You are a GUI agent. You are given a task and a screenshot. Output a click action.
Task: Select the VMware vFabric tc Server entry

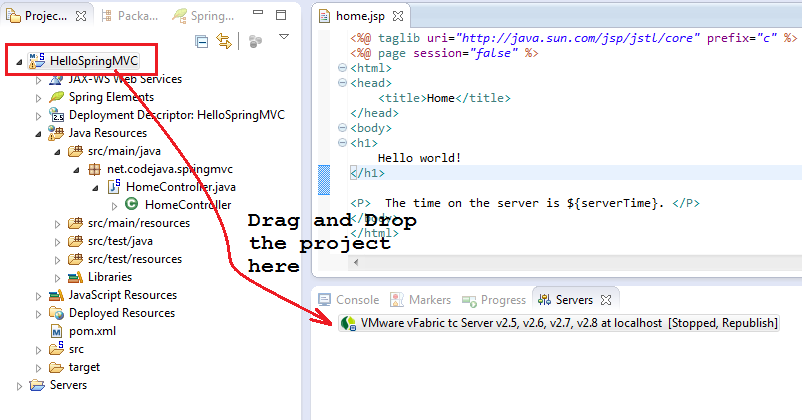tap(559, 323)
